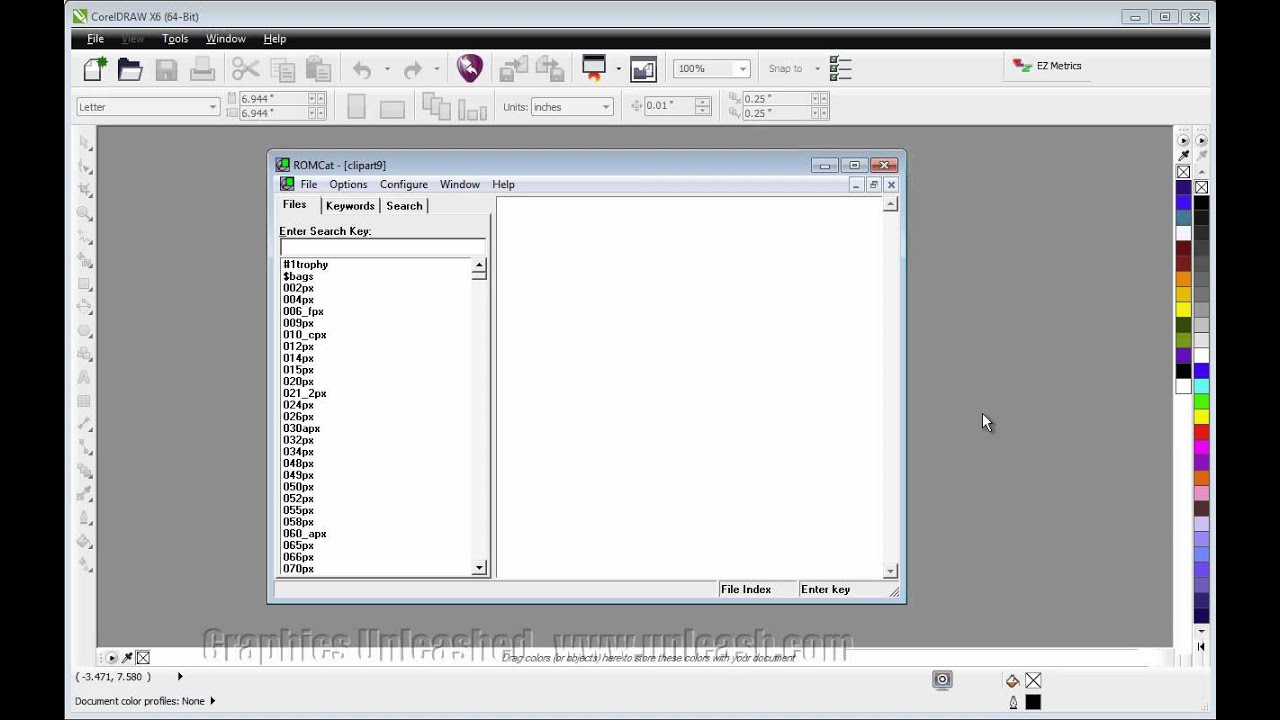Click the Enter Search Key input field

click(x=382, y=247)
